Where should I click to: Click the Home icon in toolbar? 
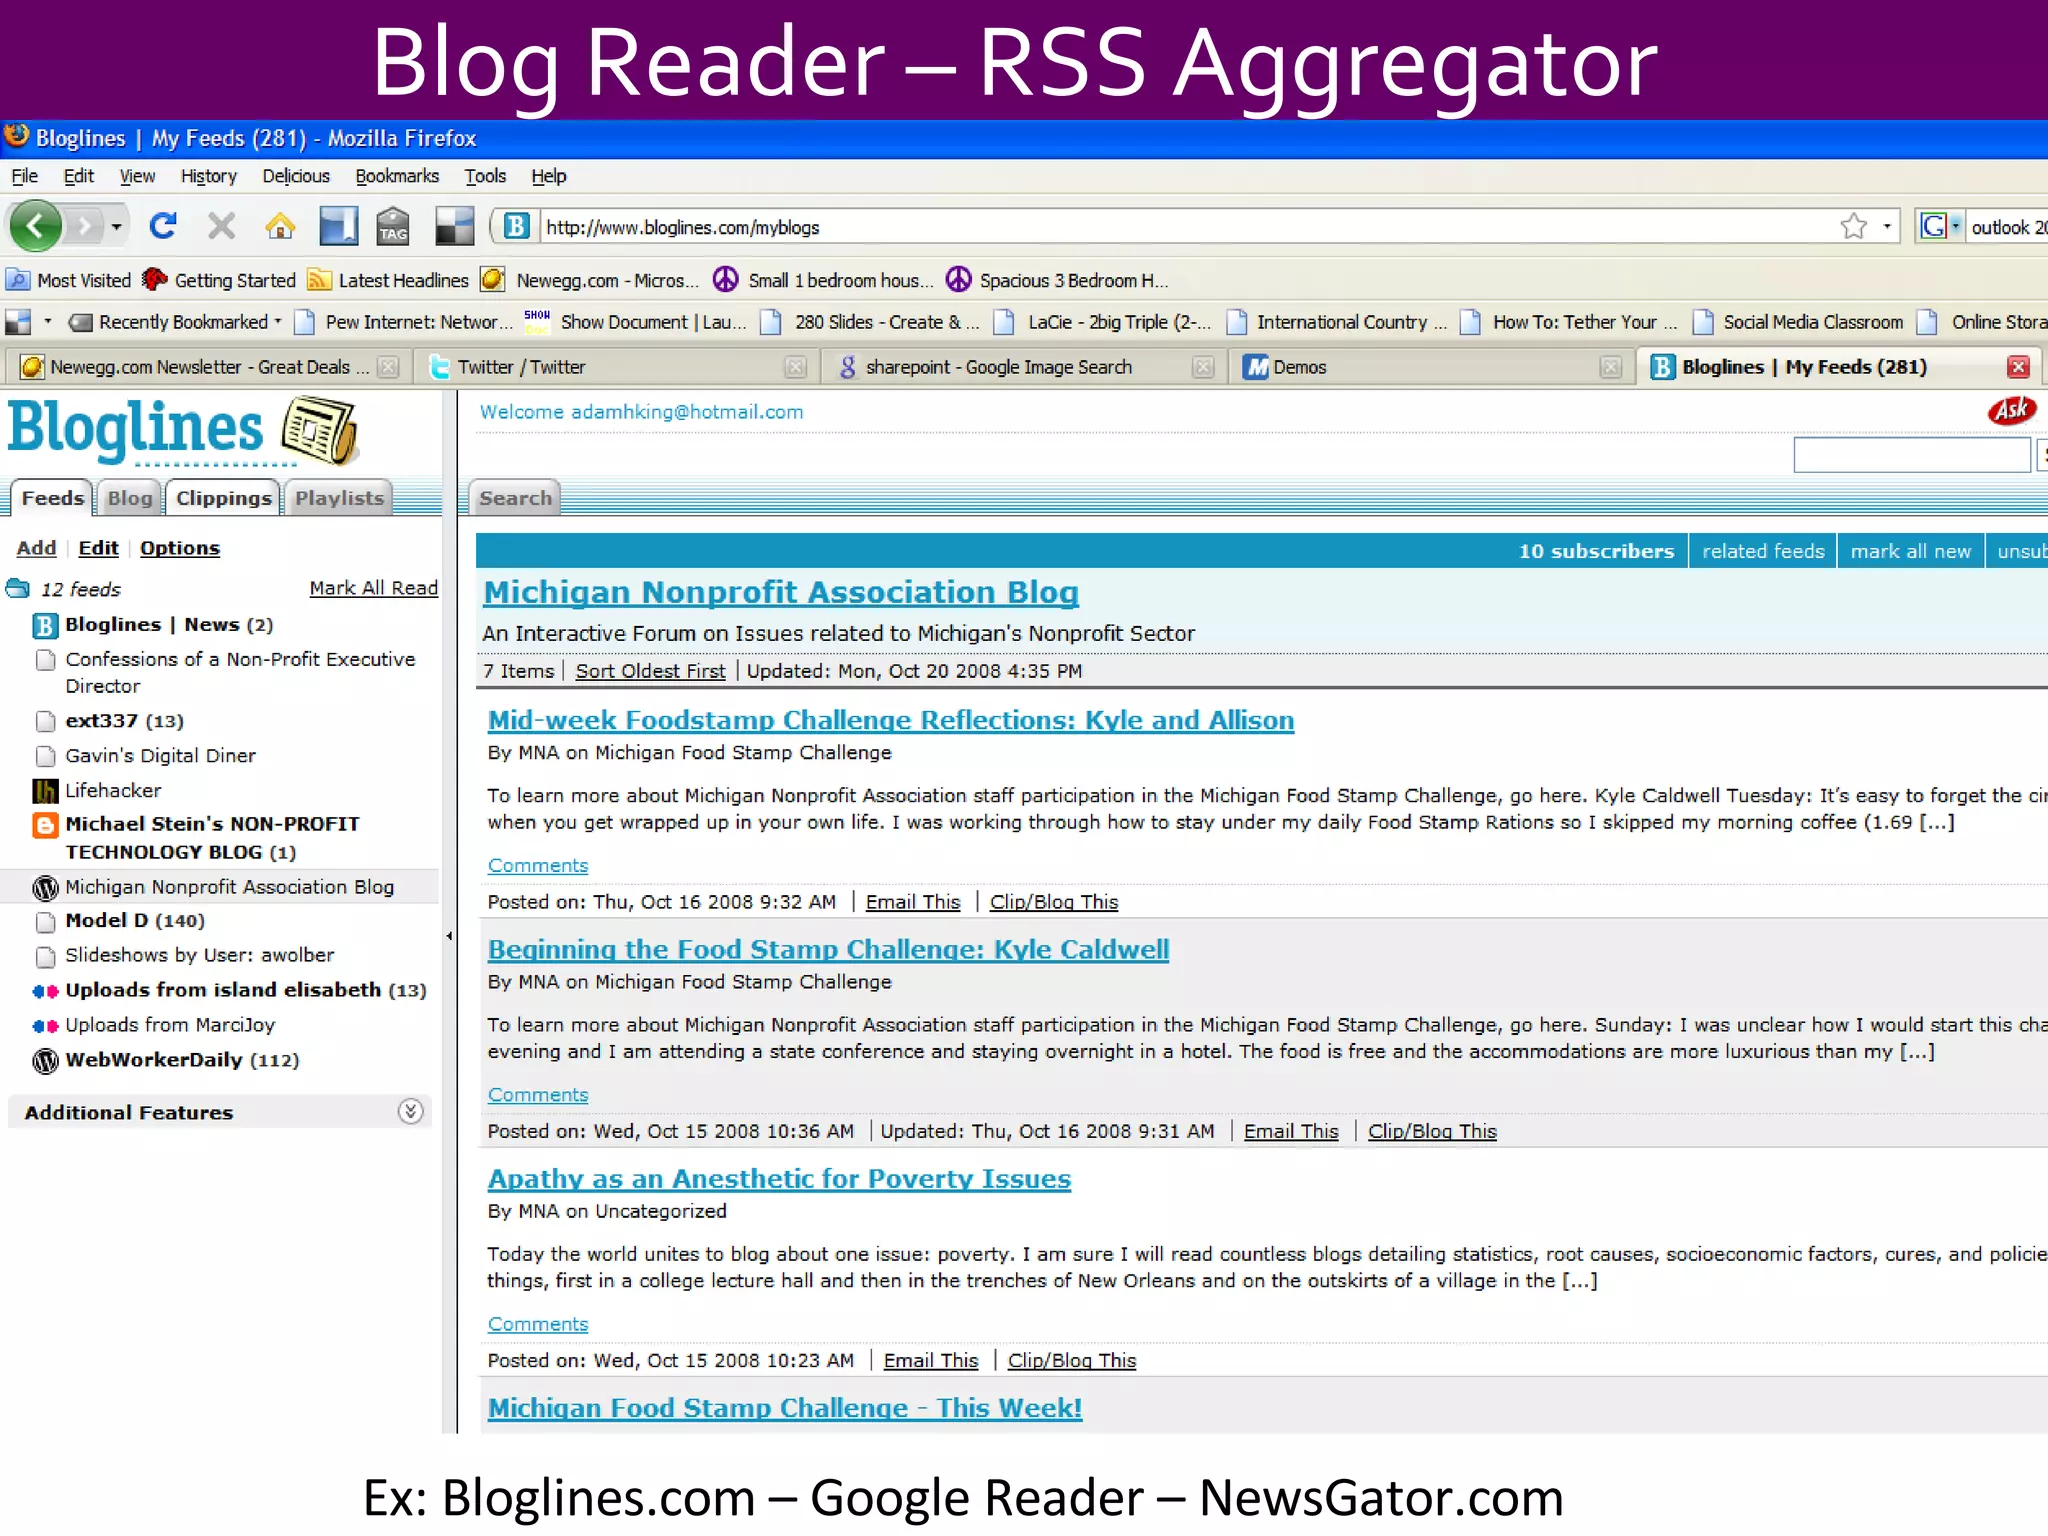[280, 227]
